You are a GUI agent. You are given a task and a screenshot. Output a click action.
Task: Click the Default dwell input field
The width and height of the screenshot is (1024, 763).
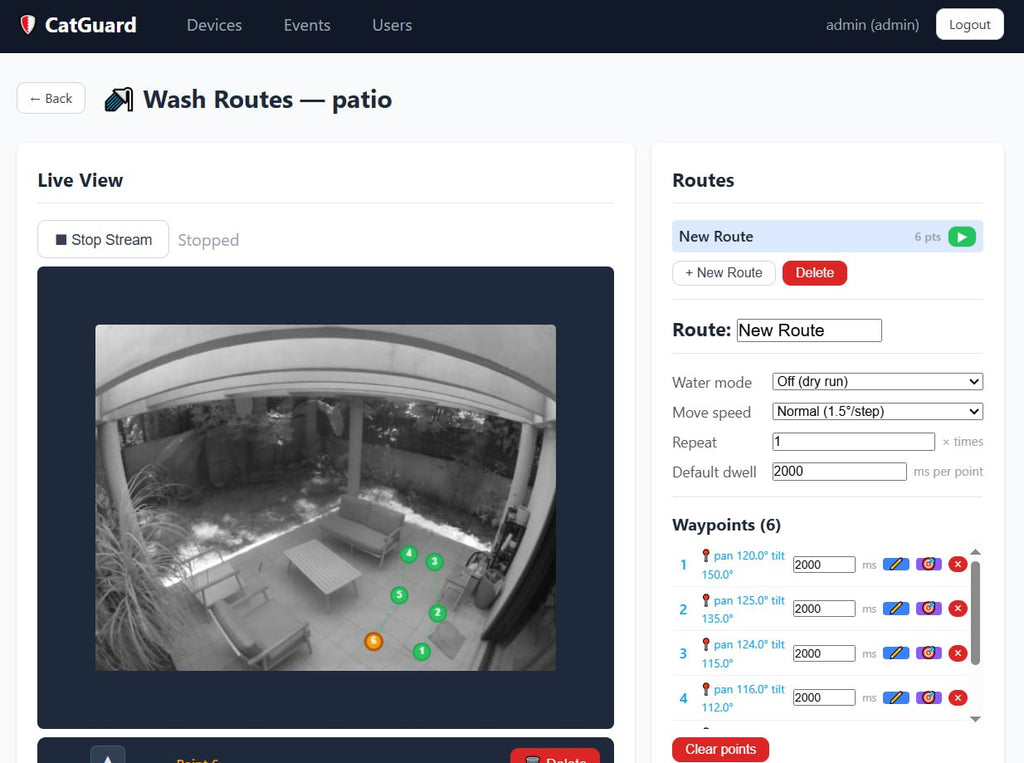[839, 472]
